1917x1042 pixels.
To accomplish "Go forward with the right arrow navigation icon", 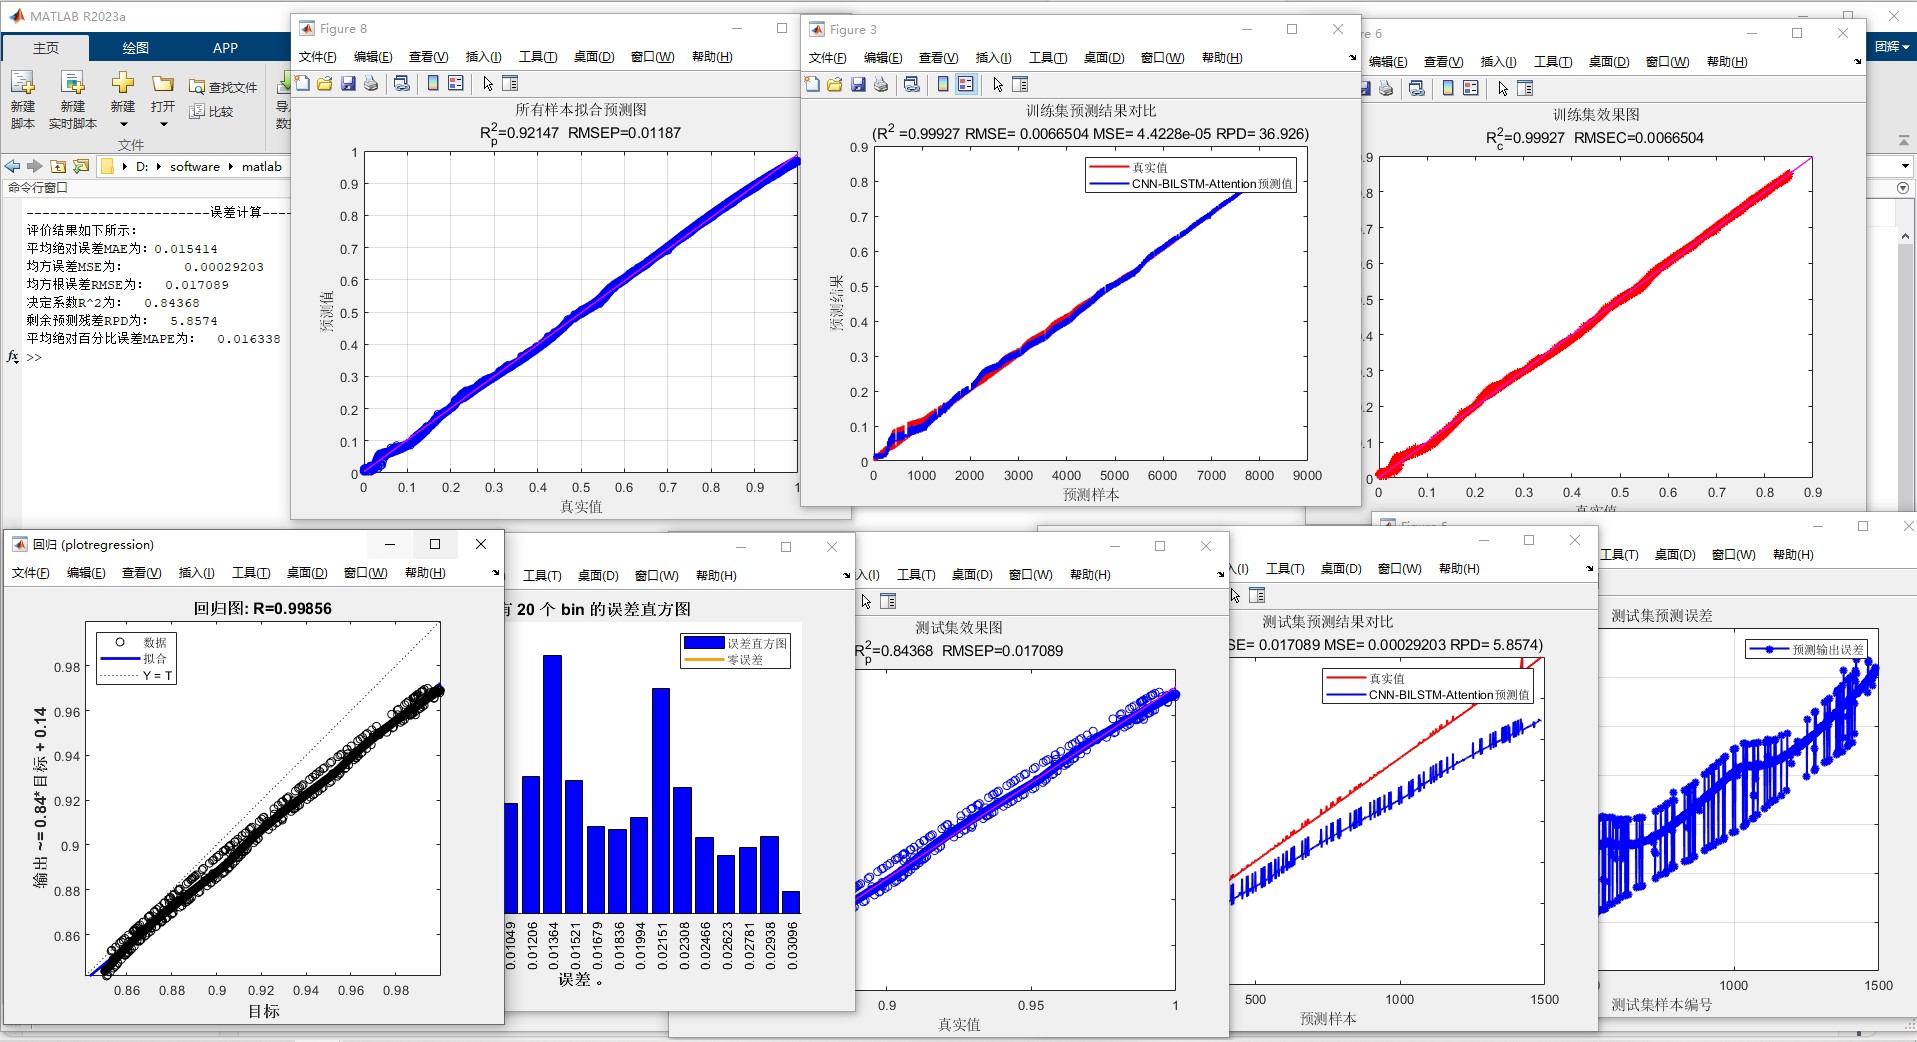I will (x=35, y=166).
